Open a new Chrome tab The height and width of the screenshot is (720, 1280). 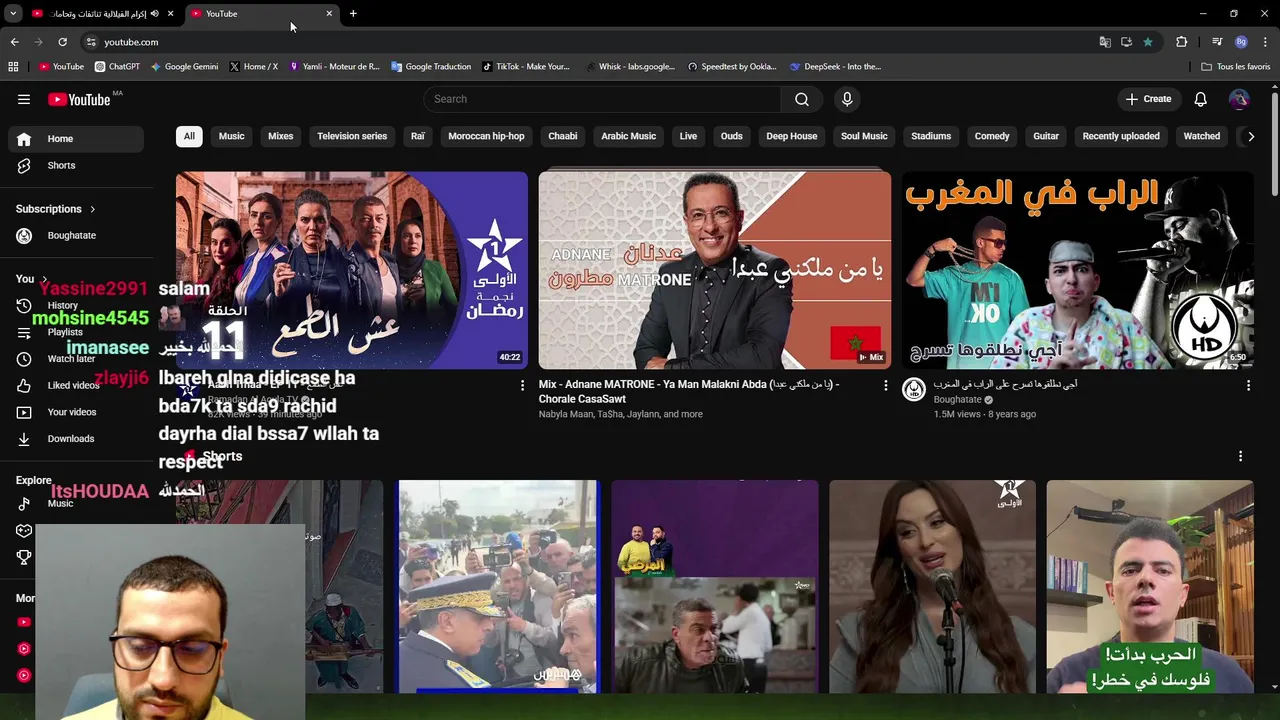(x=353, y=14)
